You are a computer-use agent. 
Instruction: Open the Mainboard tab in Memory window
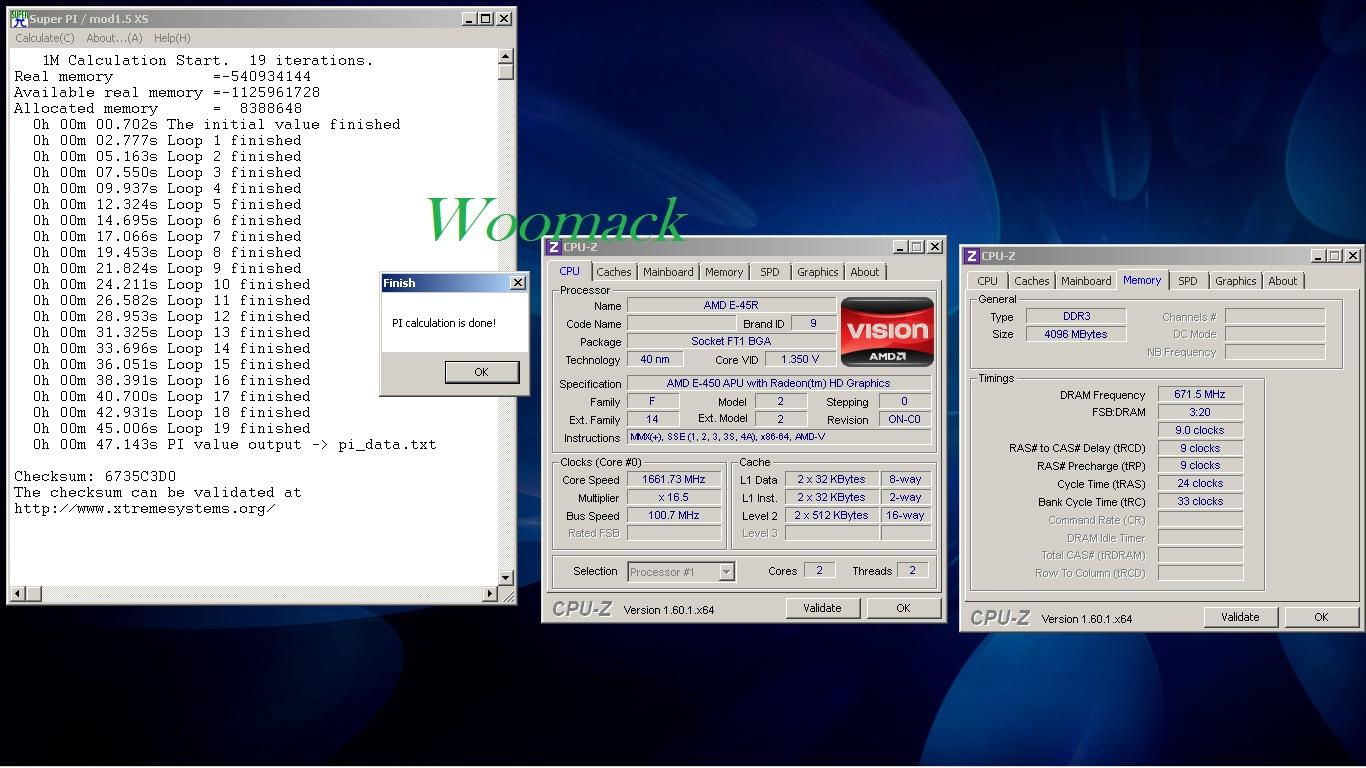1086,281
